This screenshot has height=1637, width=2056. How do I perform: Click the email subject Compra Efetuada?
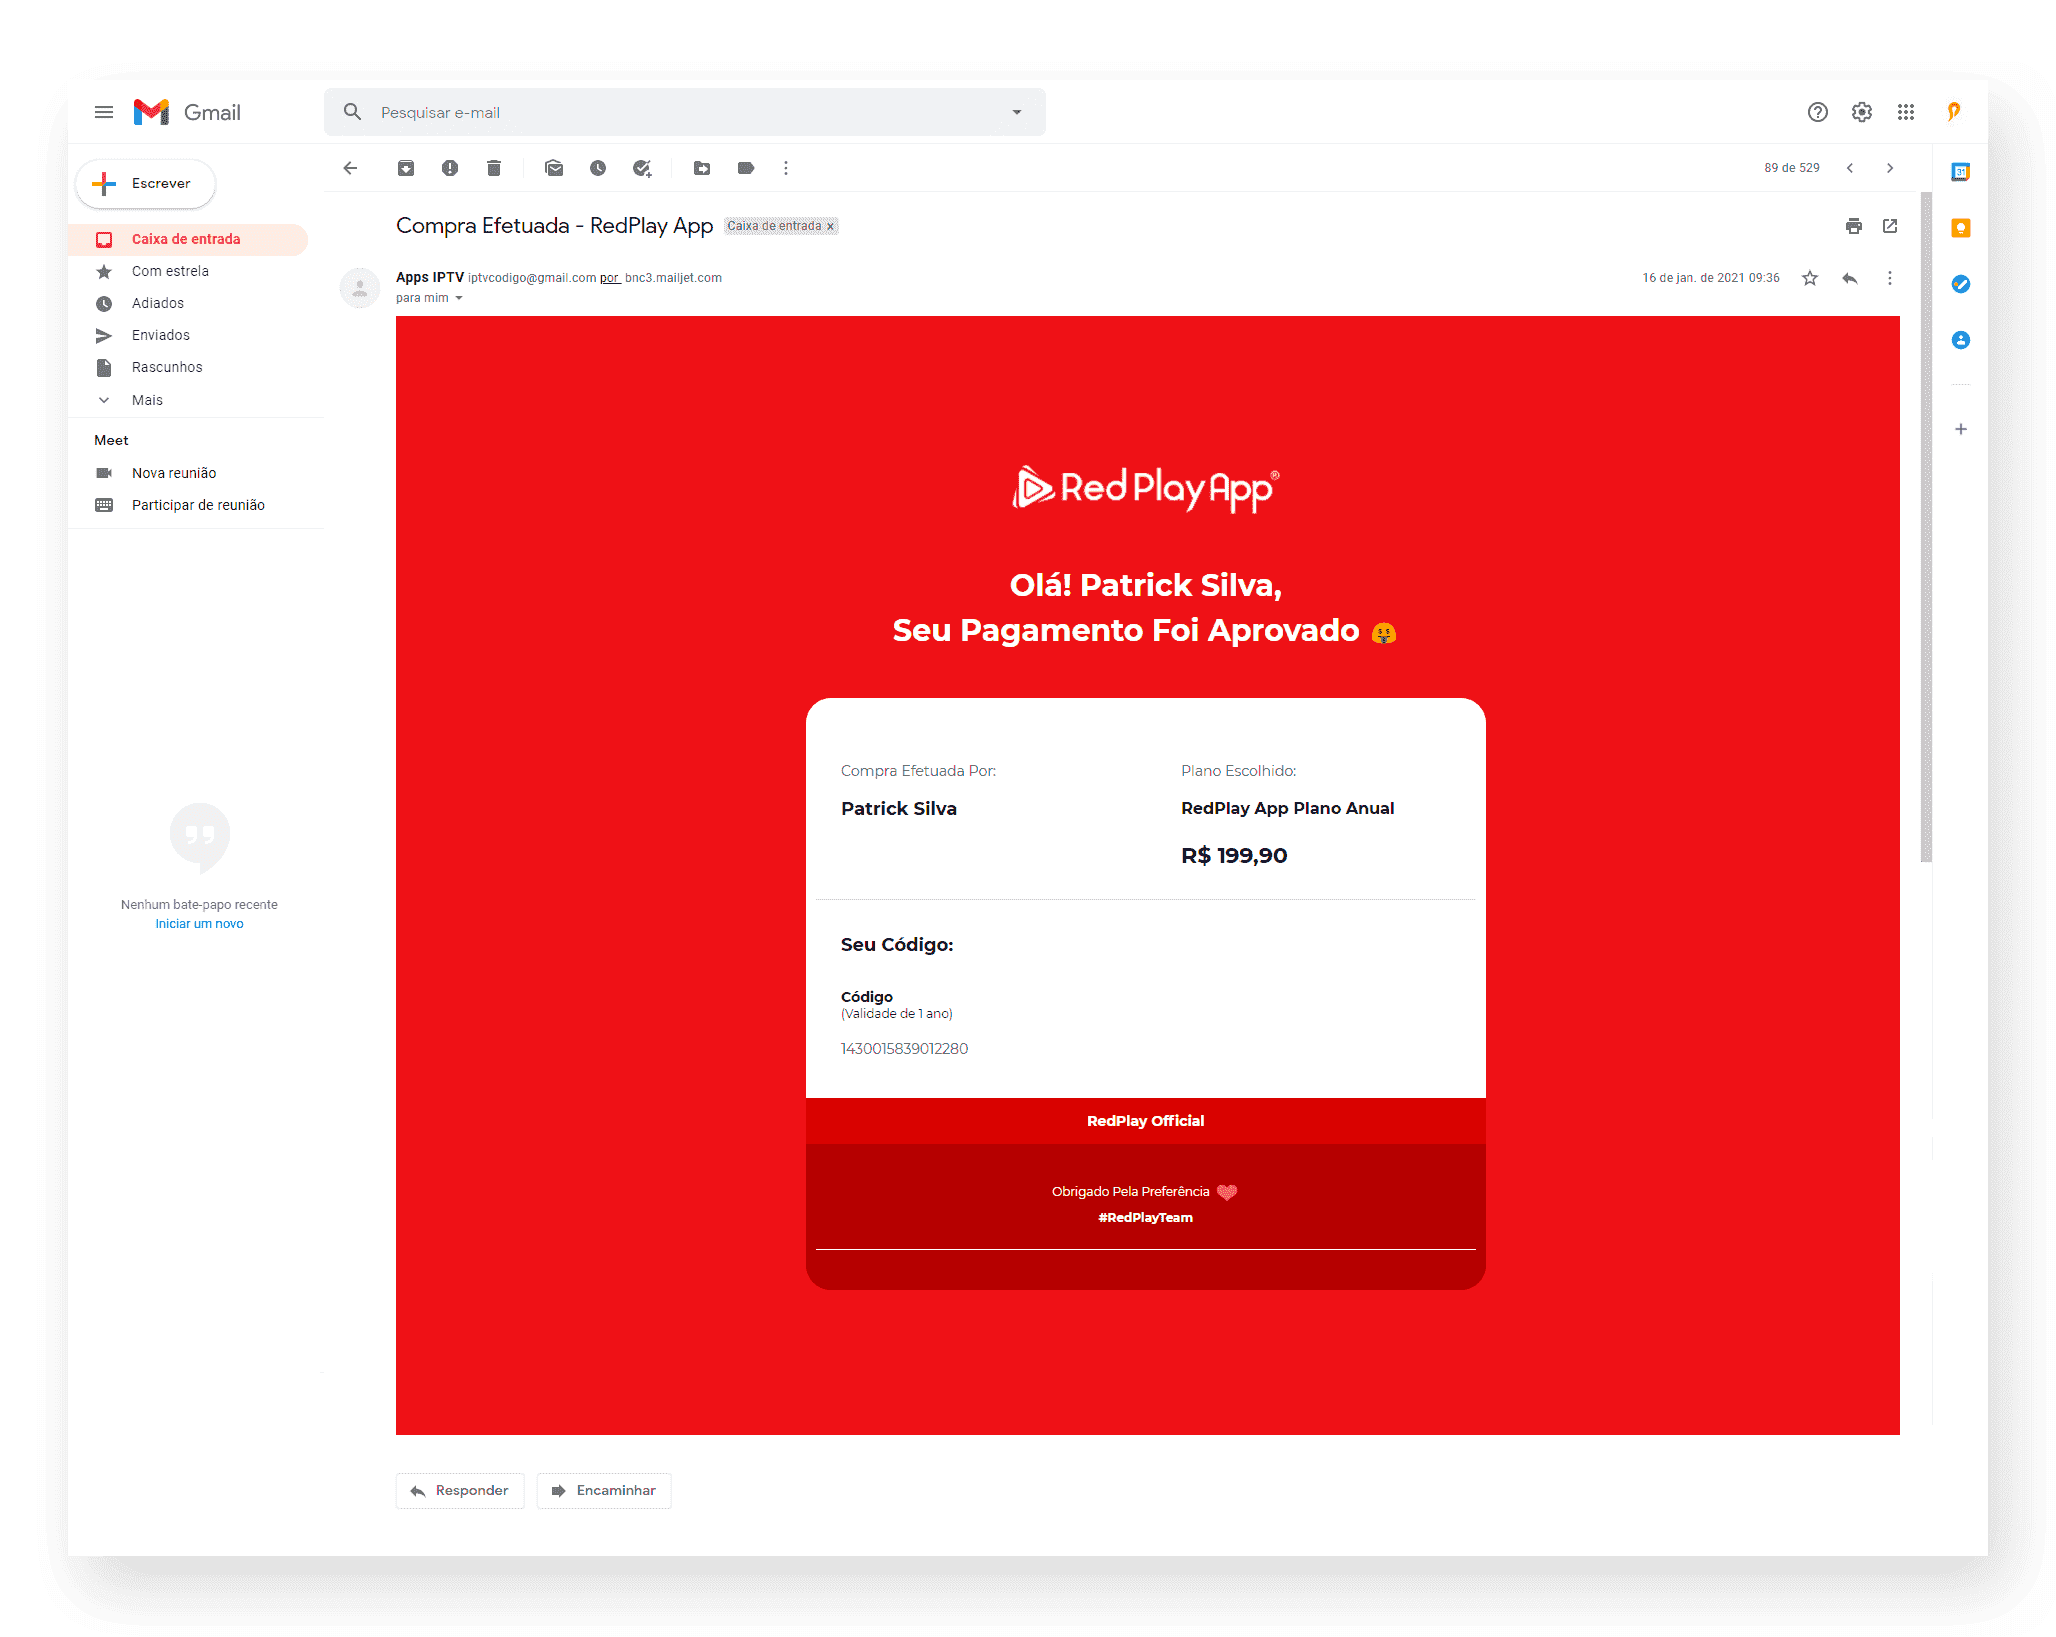pyautogui.click(x=555, y=226)
